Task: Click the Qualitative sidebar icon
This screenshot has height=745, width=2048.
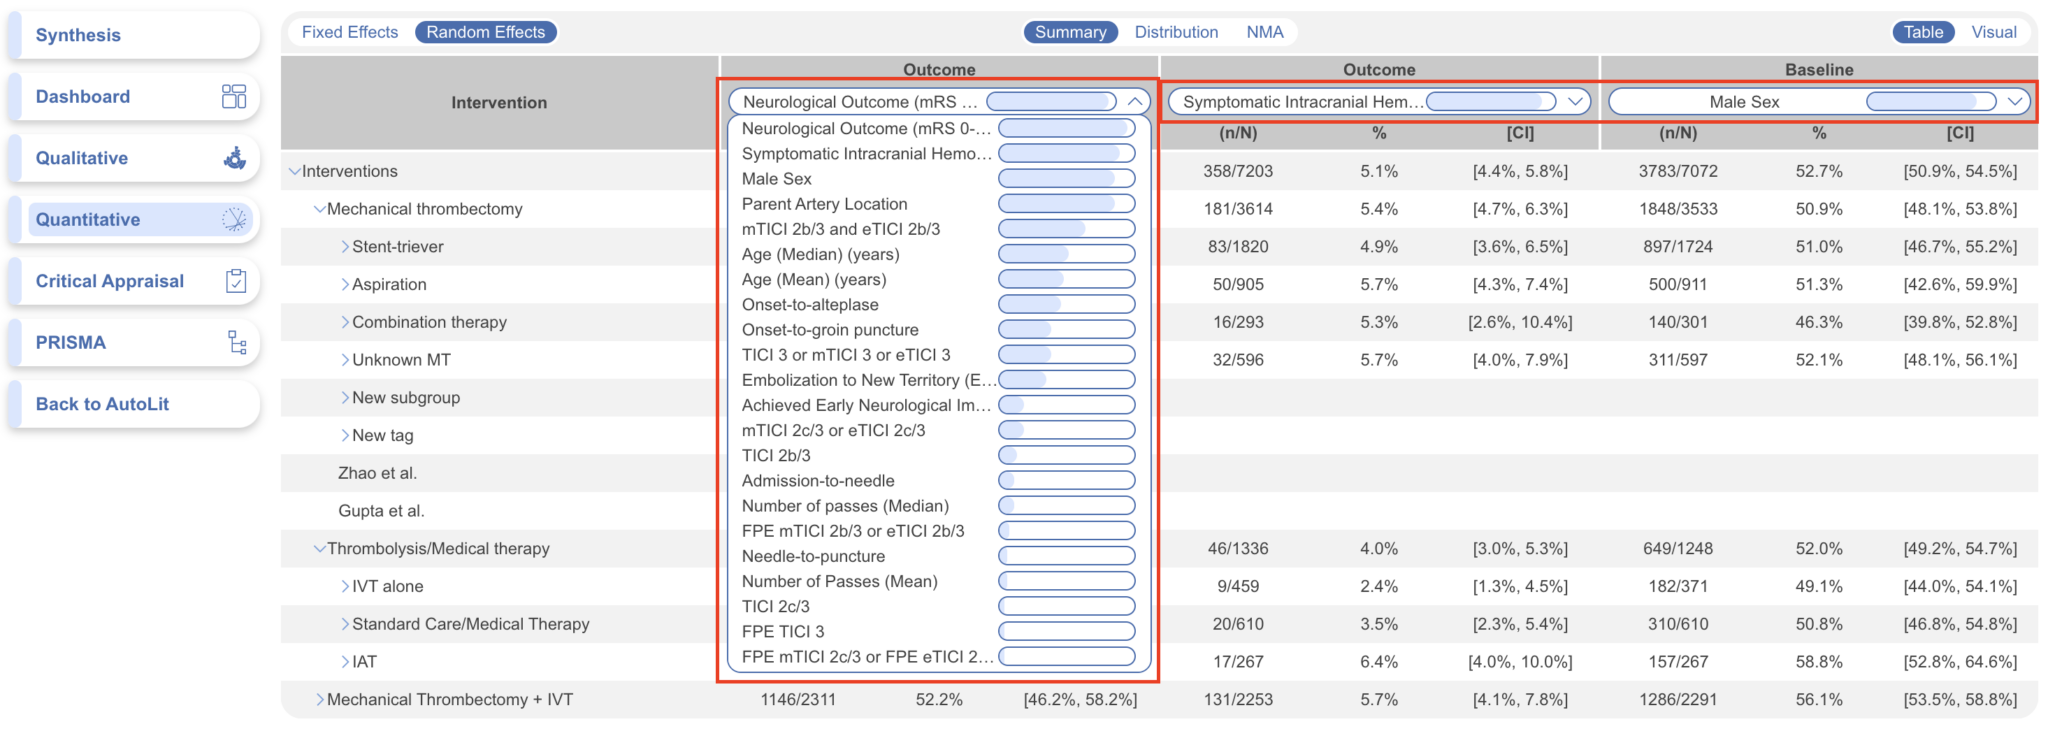Action: [x=234, y=158]
